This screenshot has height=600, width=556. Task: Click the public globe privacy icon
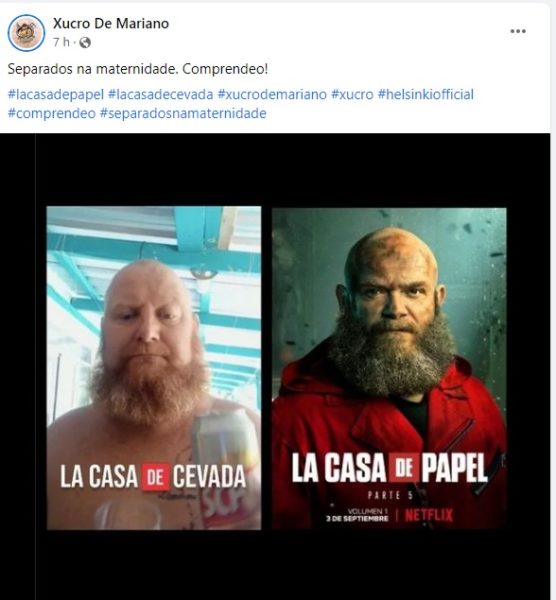[85, 42]
